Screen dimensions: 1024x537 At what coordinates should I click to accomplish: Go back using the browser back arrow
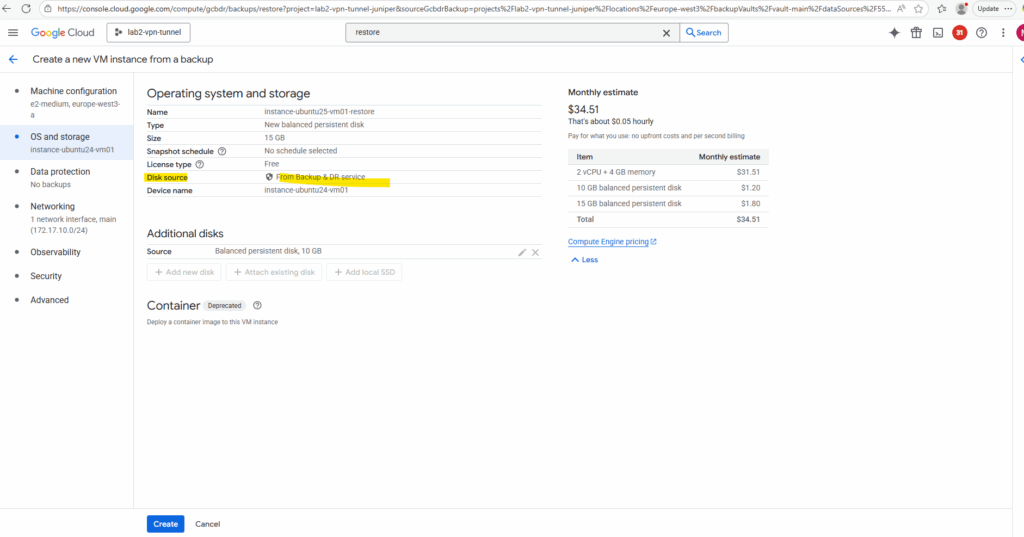(7, 8)
